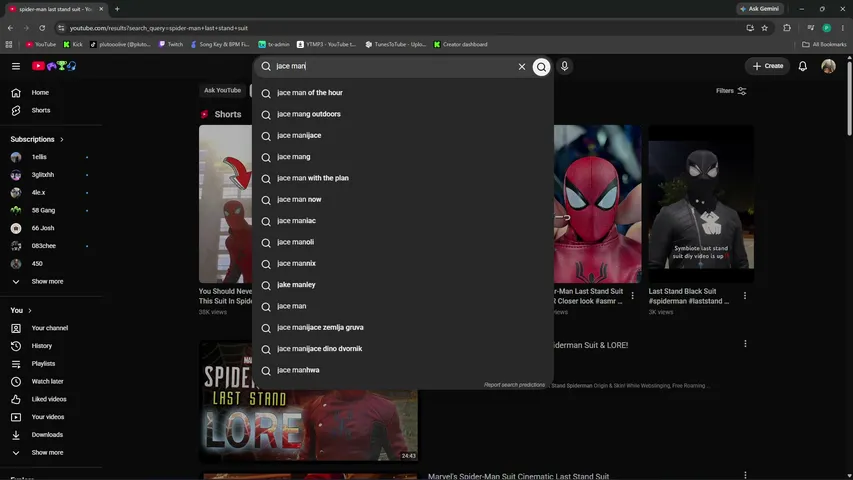Open options for Last Stand Black Suit short

pyautogui.click(x=745, y=296)
